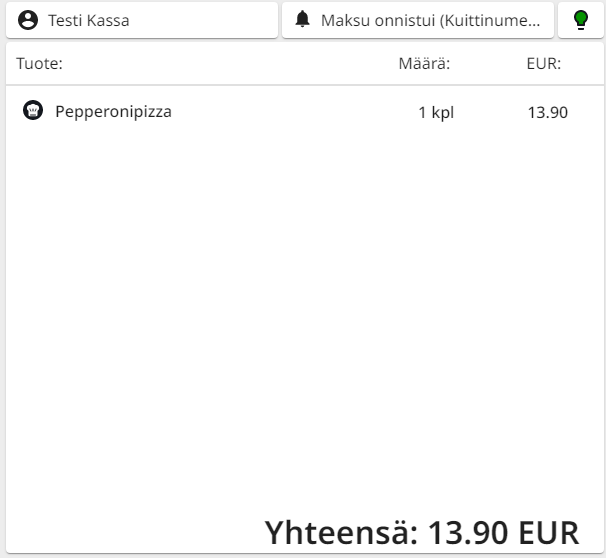Select the Pepperonipizza product name
This screenshot has height=558, width=606.
click(113, 111)
